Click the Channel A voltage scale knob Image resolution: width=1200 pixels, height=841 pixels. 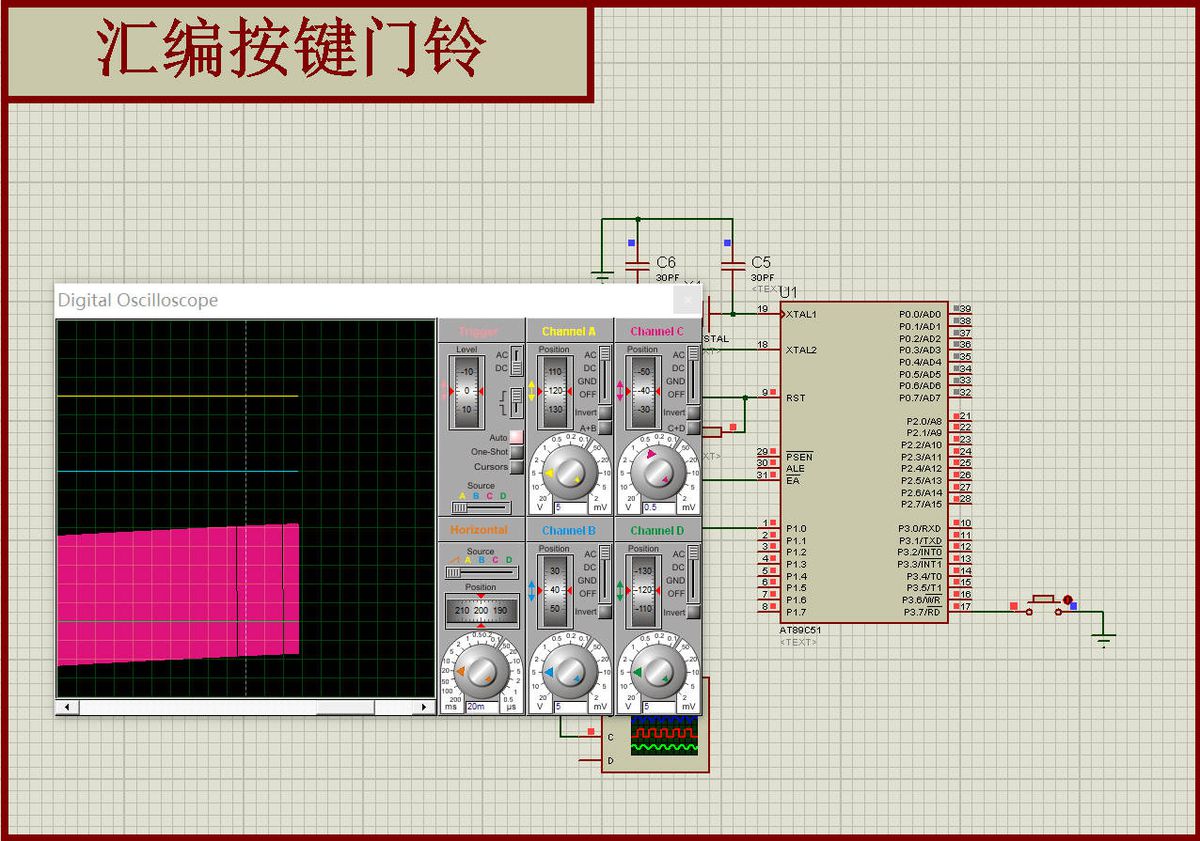pyautogui.click(x=569, y=471)
